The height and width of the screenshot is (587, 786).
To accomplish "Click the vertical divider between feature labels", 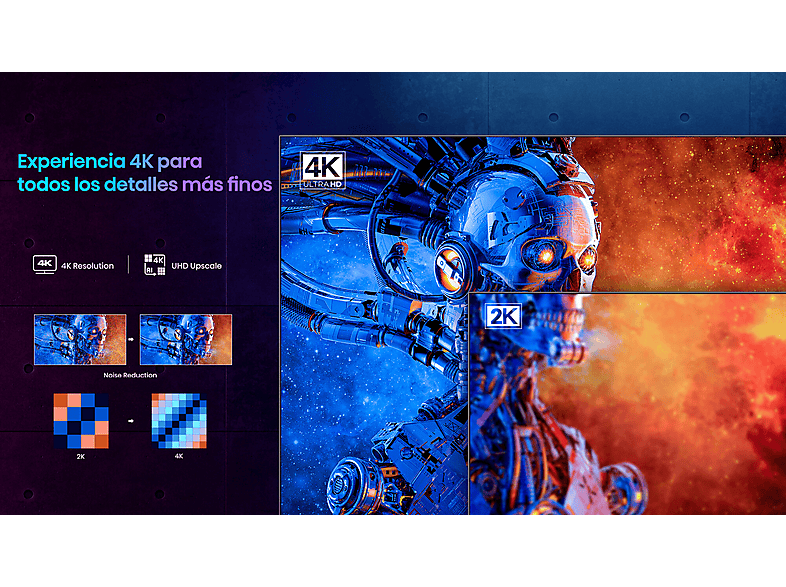I will (x=128, y=265).
